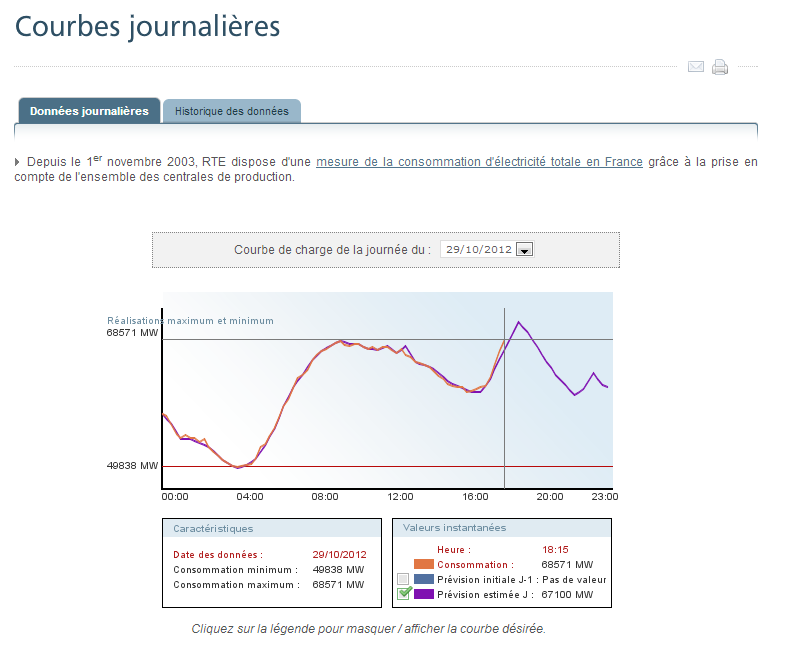
Task: Open the consommation d'électricité totale link
Action: pos(479,162)
